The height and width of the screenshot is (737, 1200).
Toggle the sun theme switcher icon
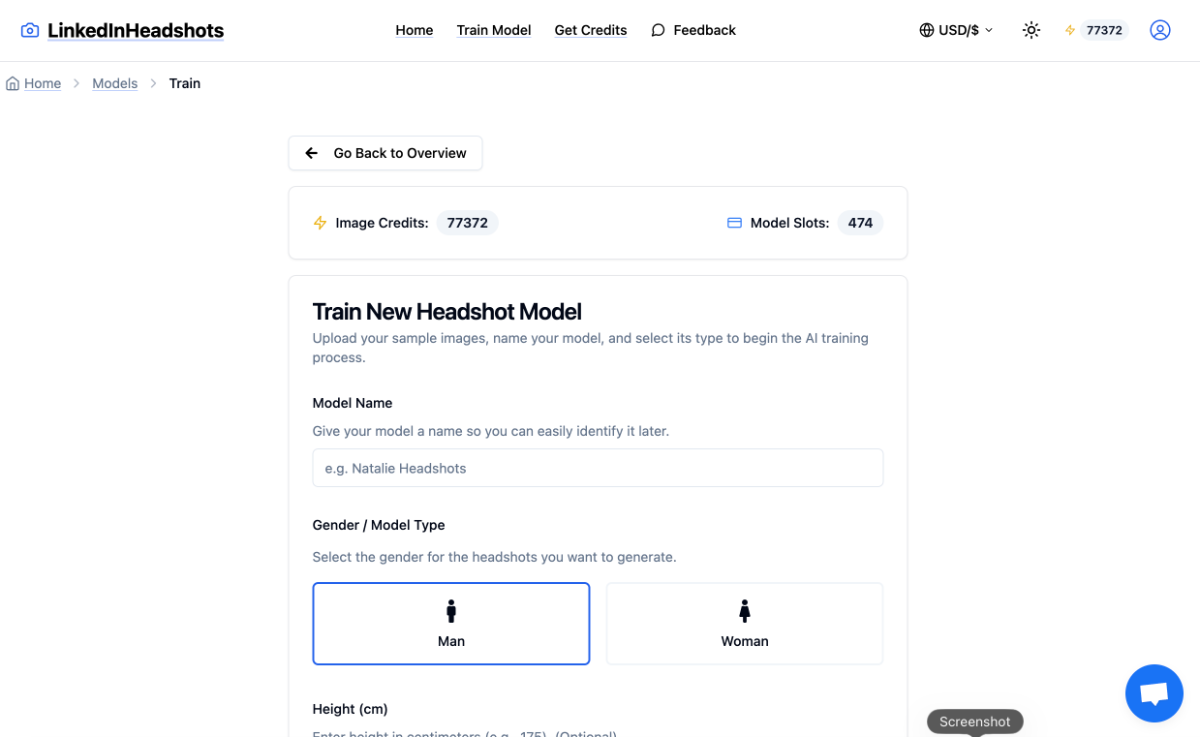point(1031,30)
